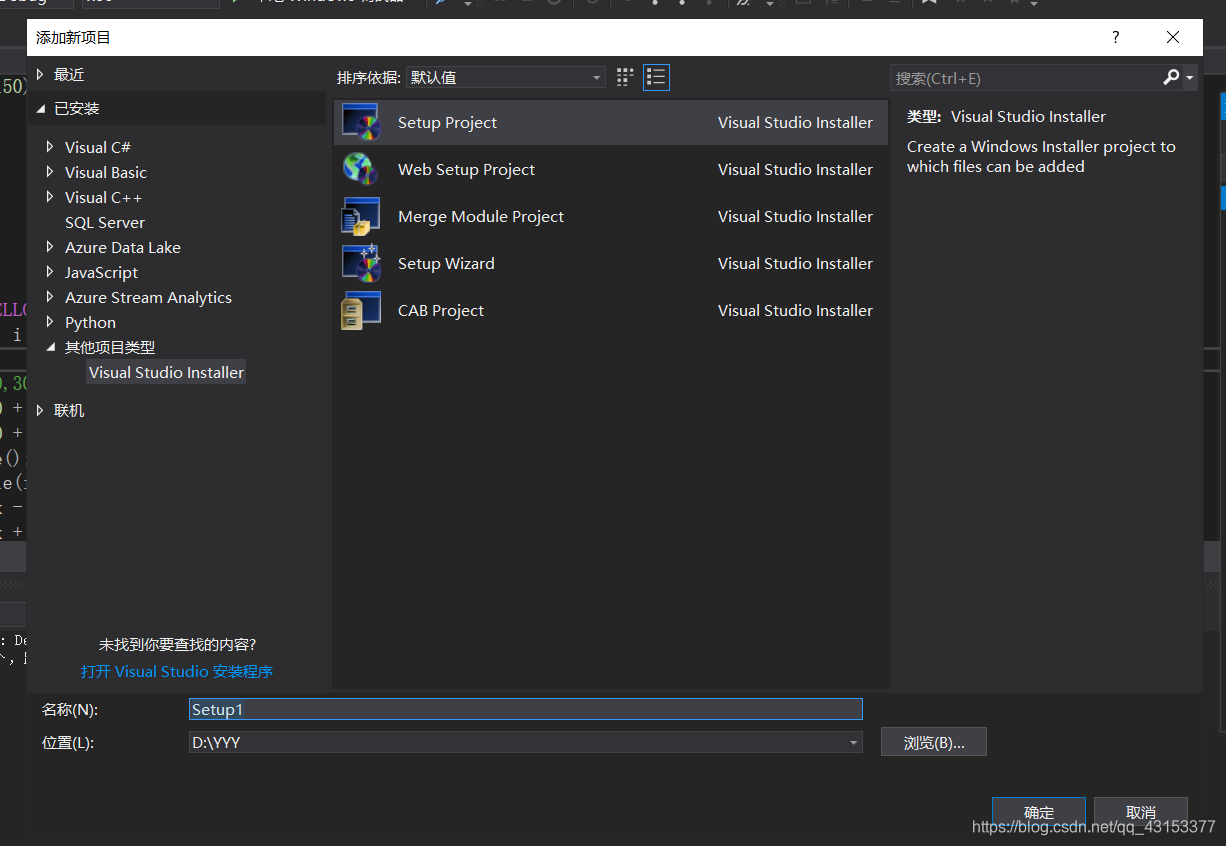Expand the 最近 category
Viewport: 1226px width, 846px height.
[x=41, y=74]
